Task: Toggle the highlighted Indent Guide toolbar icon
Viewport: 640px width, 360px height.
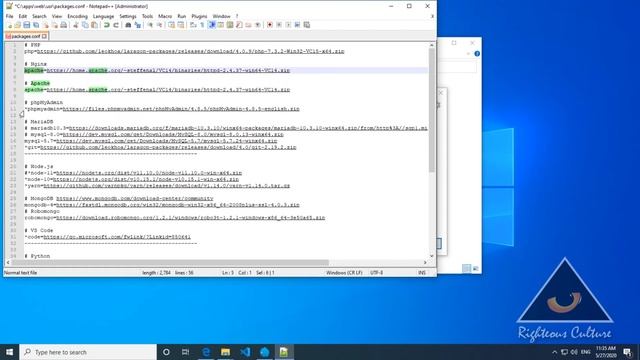Action: coord(211,25)
